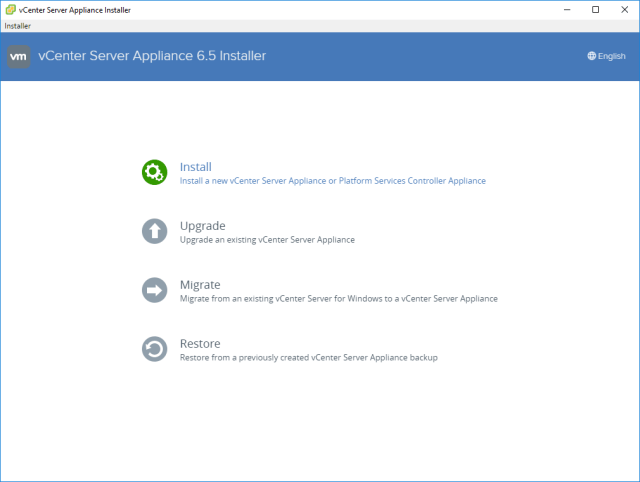Click 'Migrate from an existing vCenter Server' description
The width and height of the screenshot is (640, 482).
338,299
